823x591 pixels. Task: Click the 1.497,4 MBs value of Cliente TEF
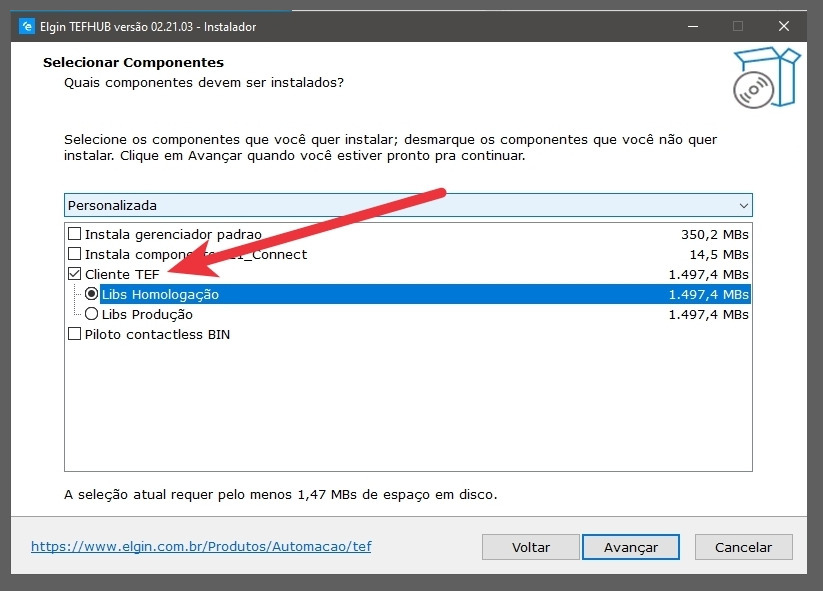tap(708, 275)
